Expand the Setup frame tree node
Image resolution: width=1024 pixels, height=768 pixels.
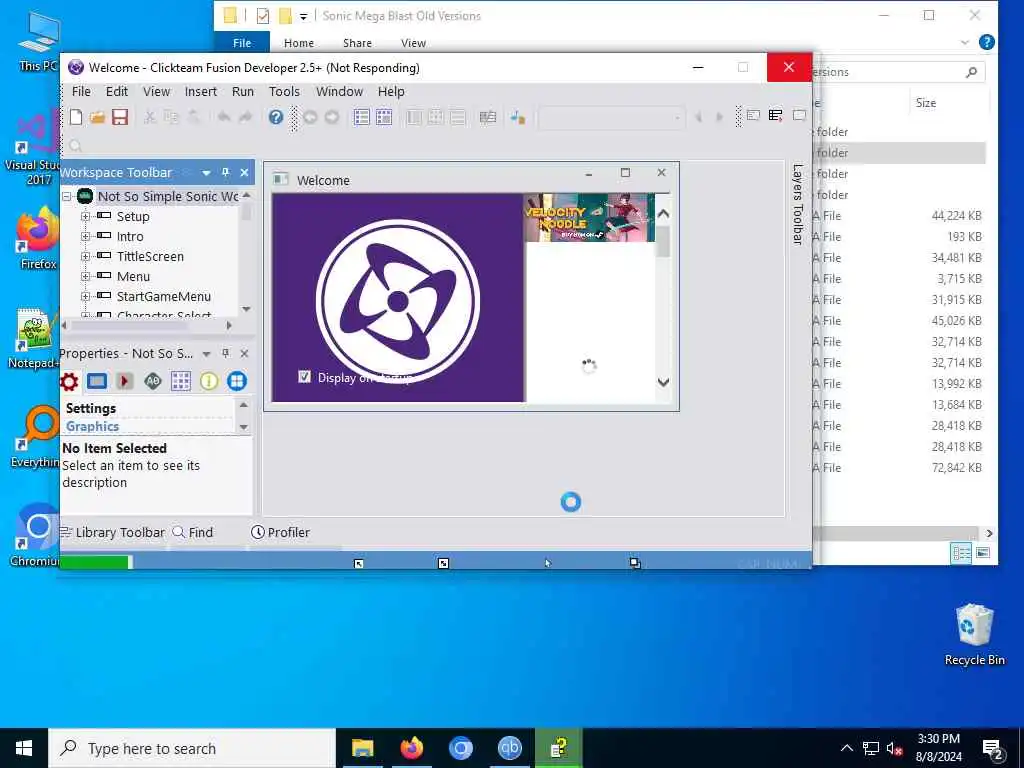coord(86,216)
